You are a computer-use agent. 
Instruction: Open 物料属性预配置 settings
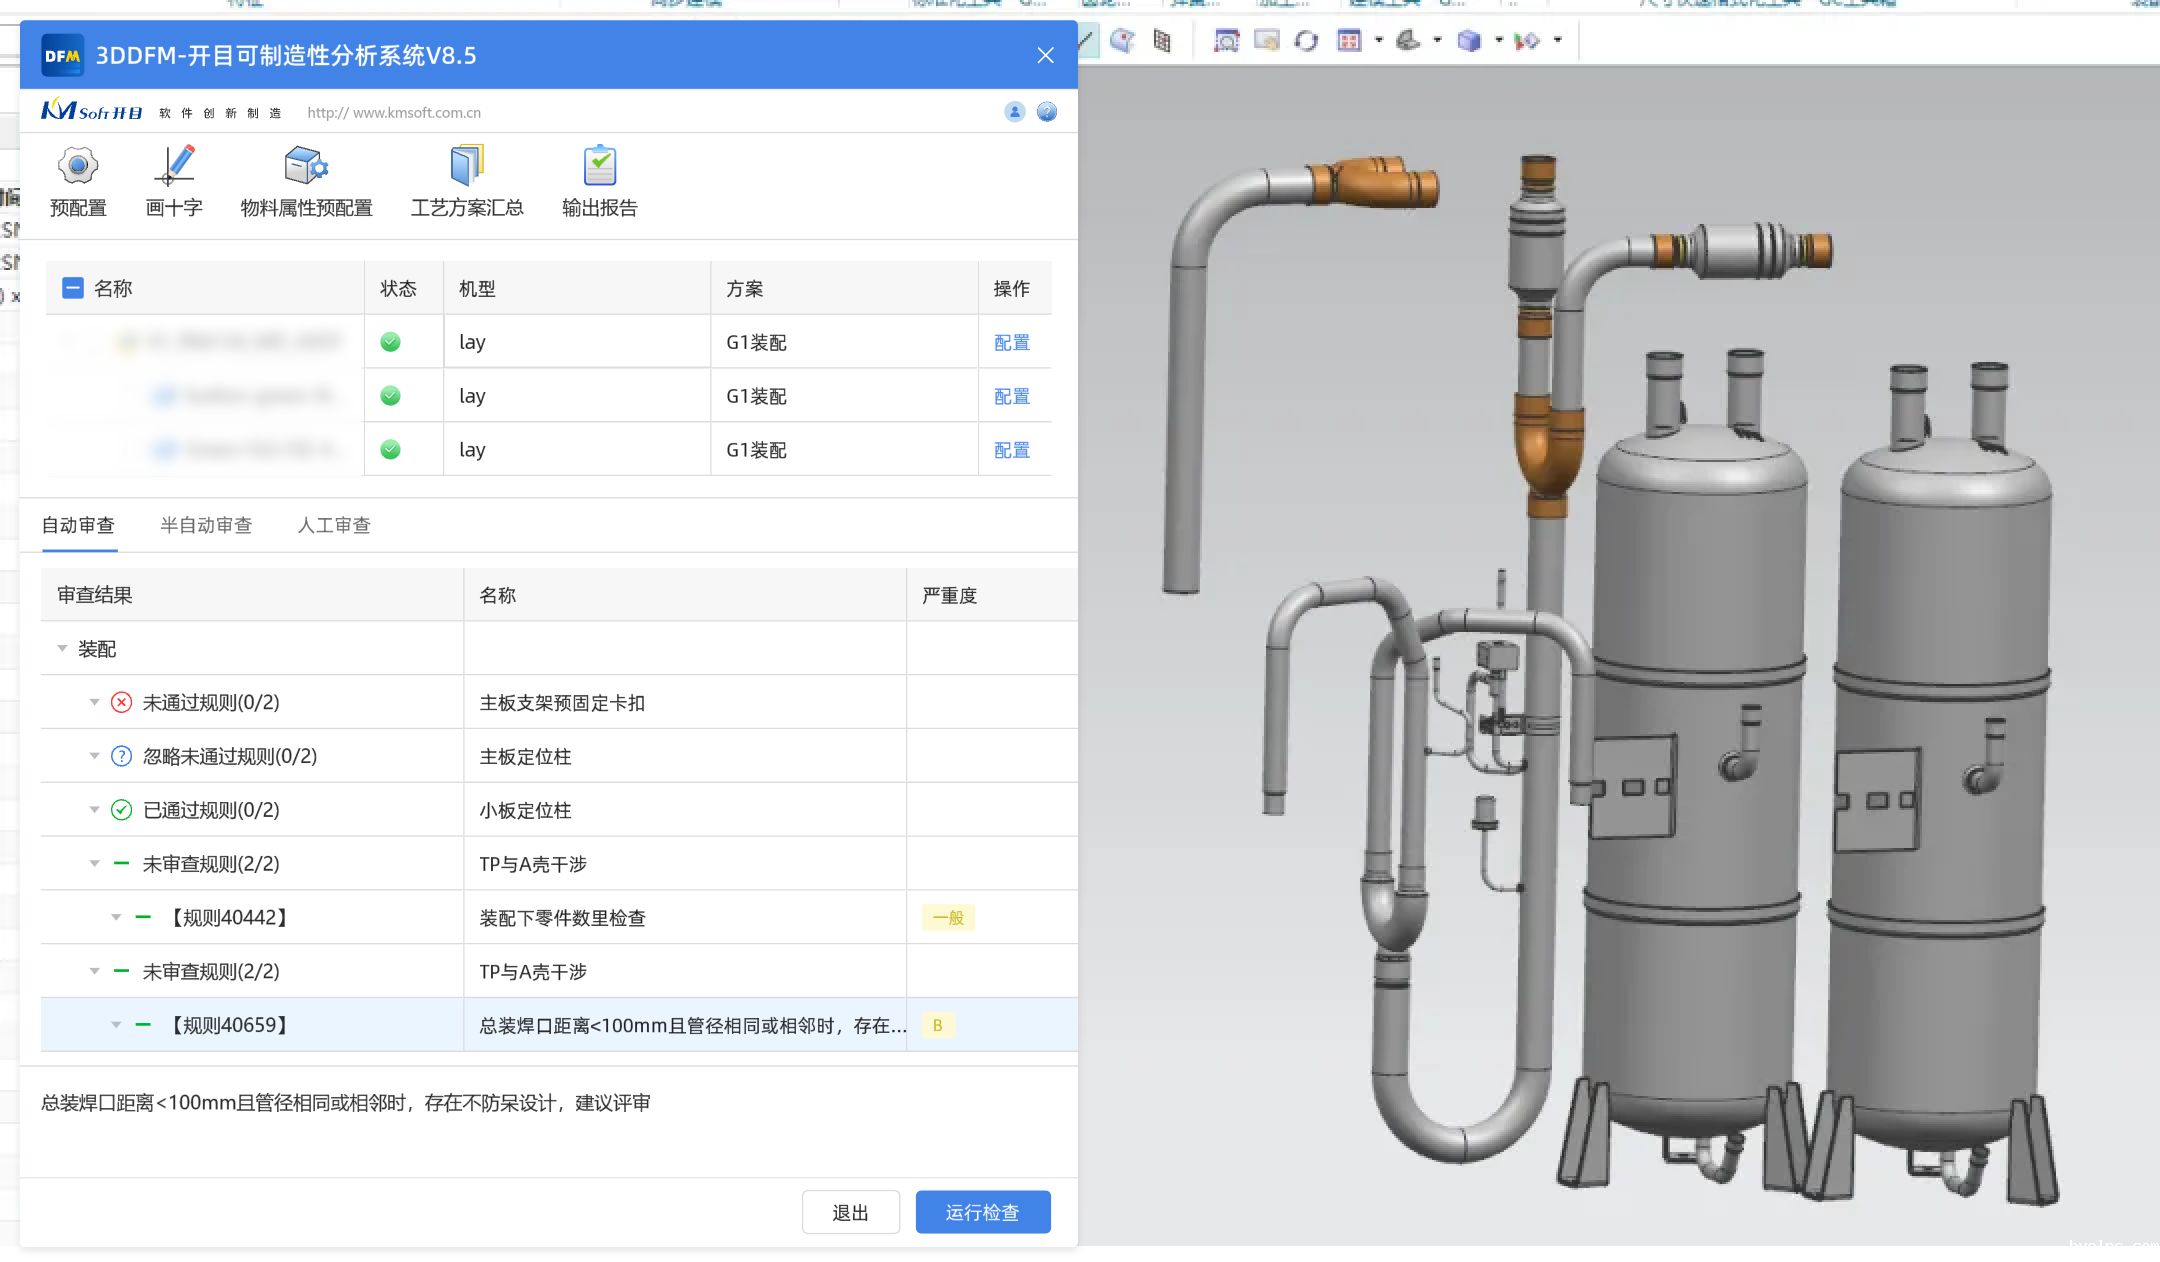(x=306, y=166)
